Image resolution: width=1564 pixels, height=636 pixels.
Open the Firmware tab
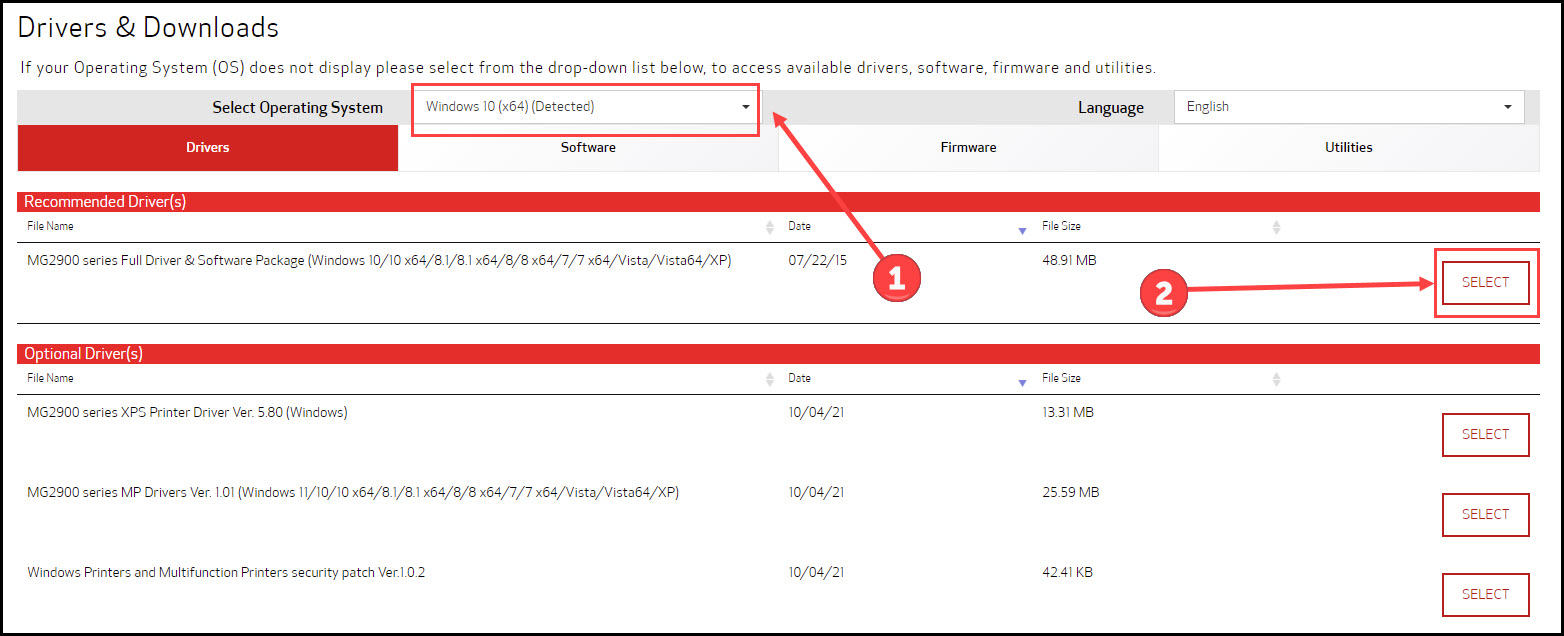tap(968, 148)
